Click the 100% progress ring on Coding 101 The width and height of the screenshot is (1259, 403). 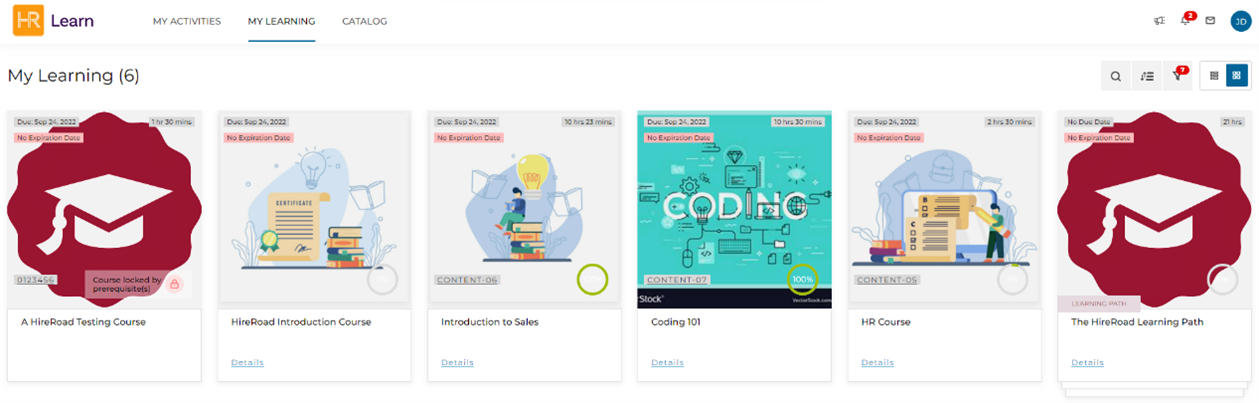802,280
